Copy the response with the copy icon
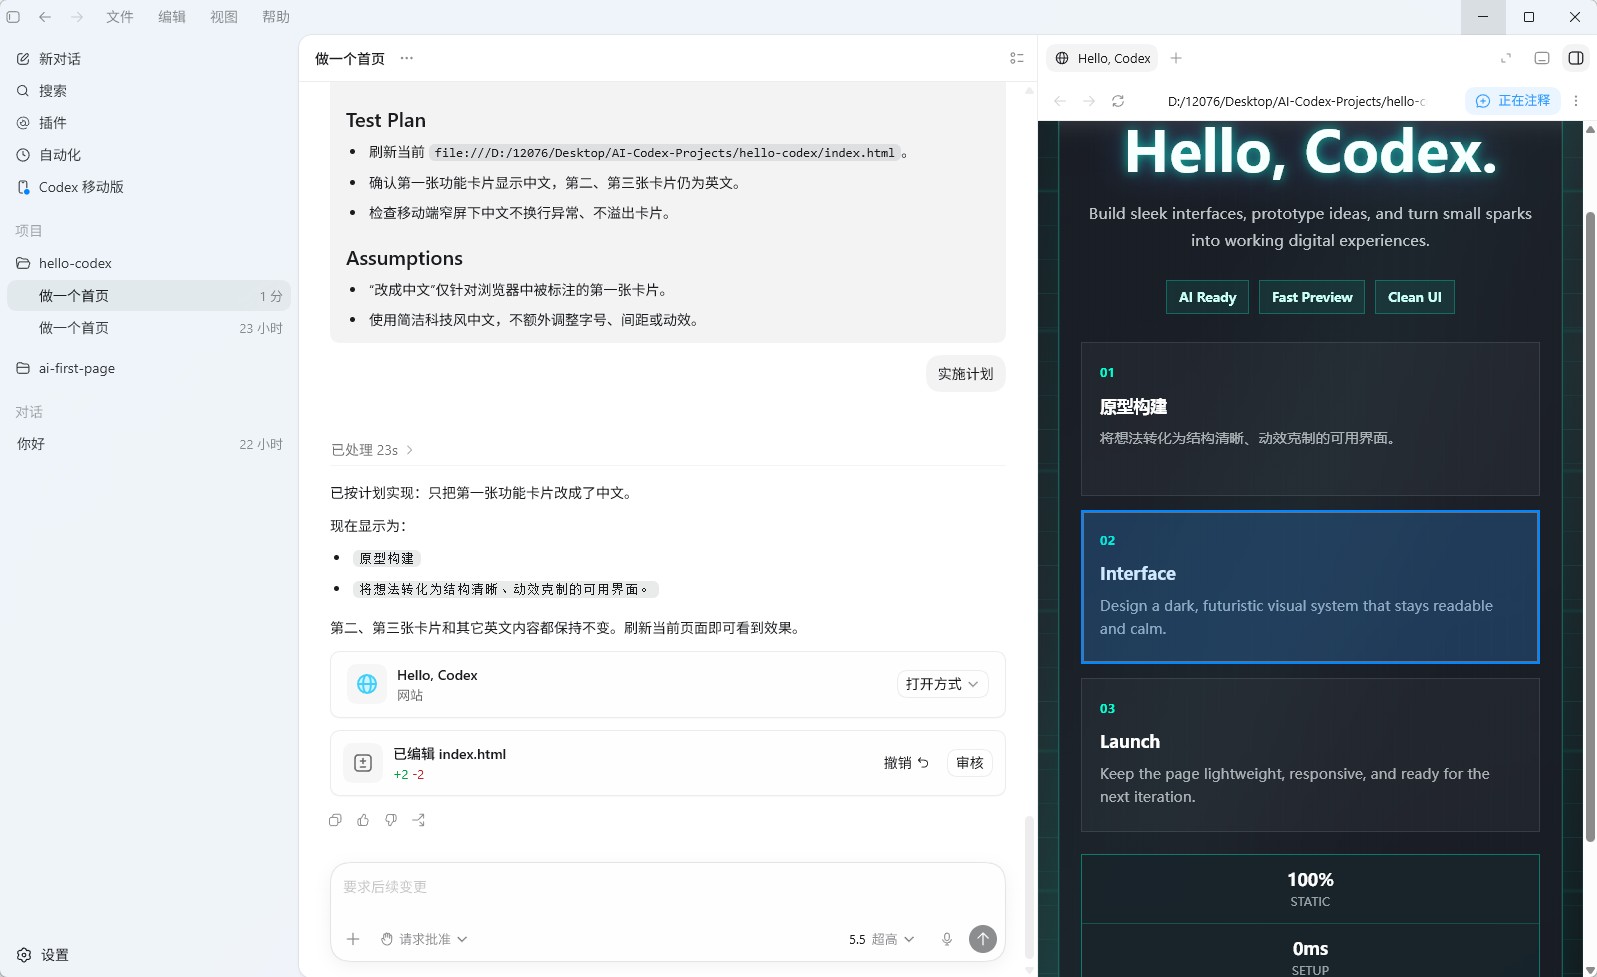Screen dimensions: 1597x977 (x=335, y=820)
